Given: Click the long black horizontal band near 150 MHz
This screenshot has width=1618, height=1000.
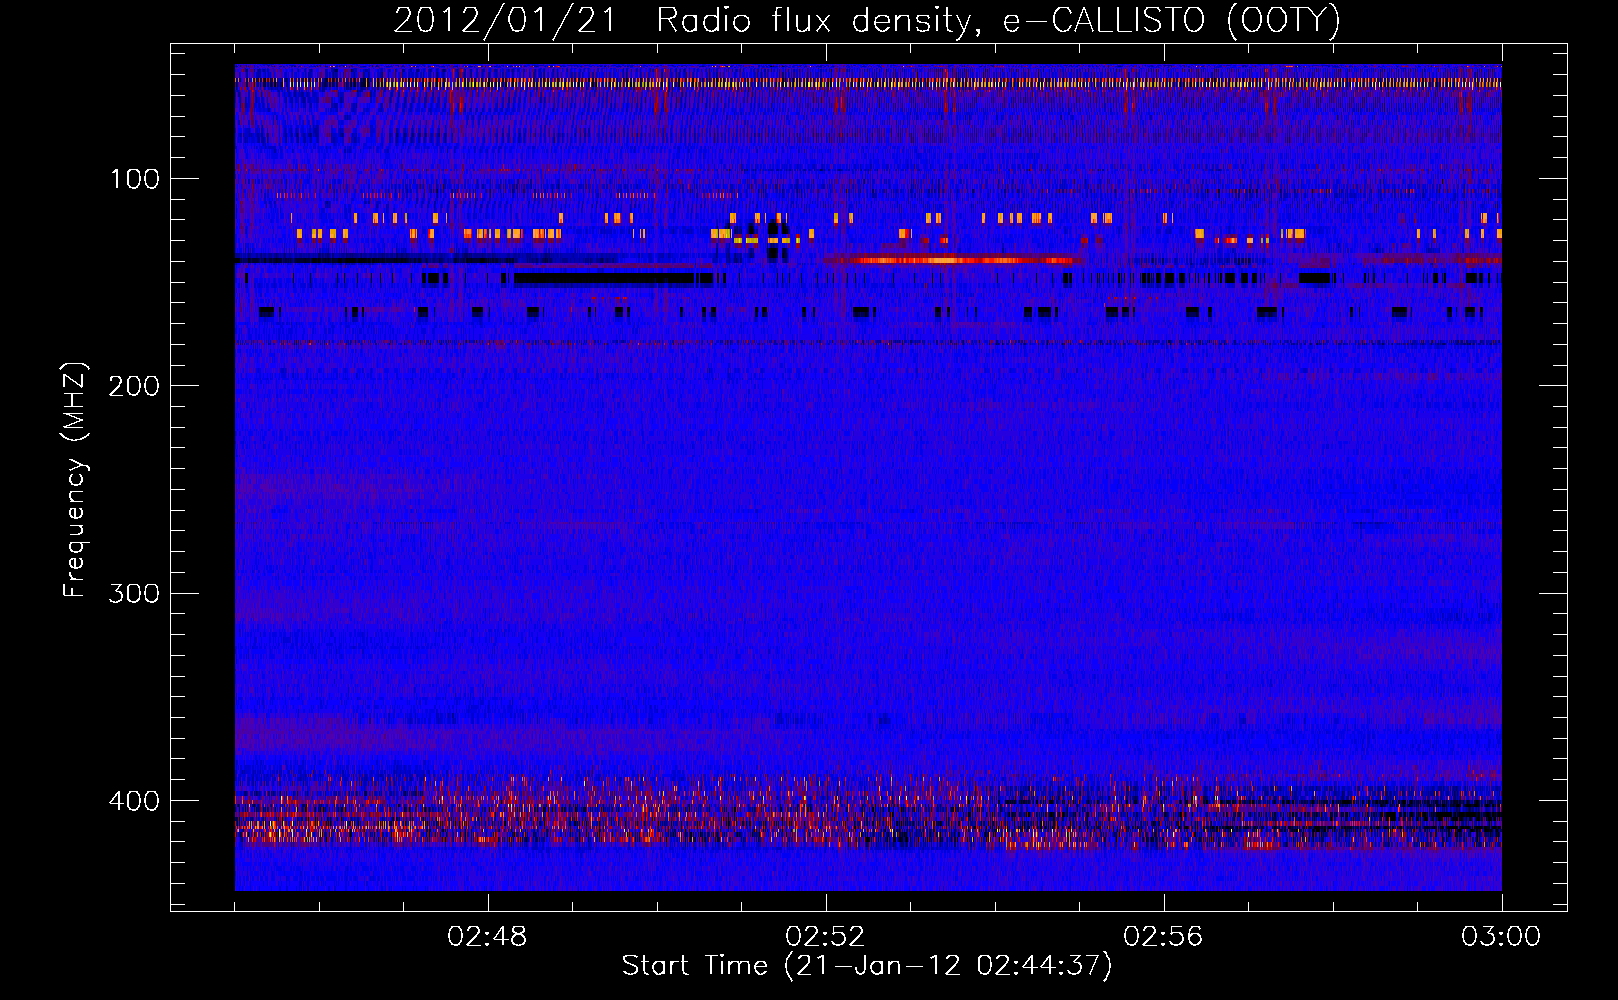Looking at the screenshot, I should (x=605, y=279).
